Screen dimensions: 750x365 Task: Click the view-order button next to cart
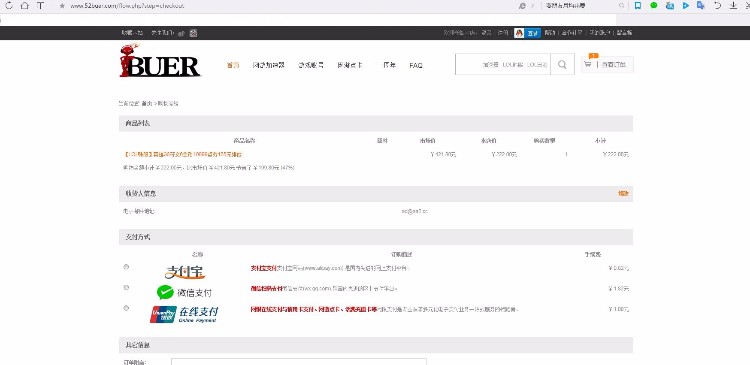click(614, 65)
